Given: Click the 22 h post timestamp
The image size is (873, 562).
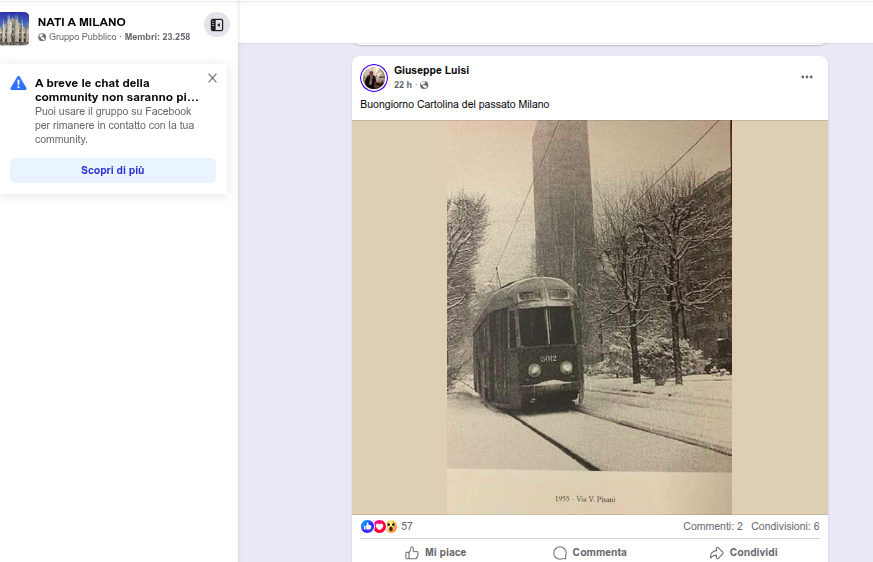Looking at the screenshot, I should click(x=403, y=85).
